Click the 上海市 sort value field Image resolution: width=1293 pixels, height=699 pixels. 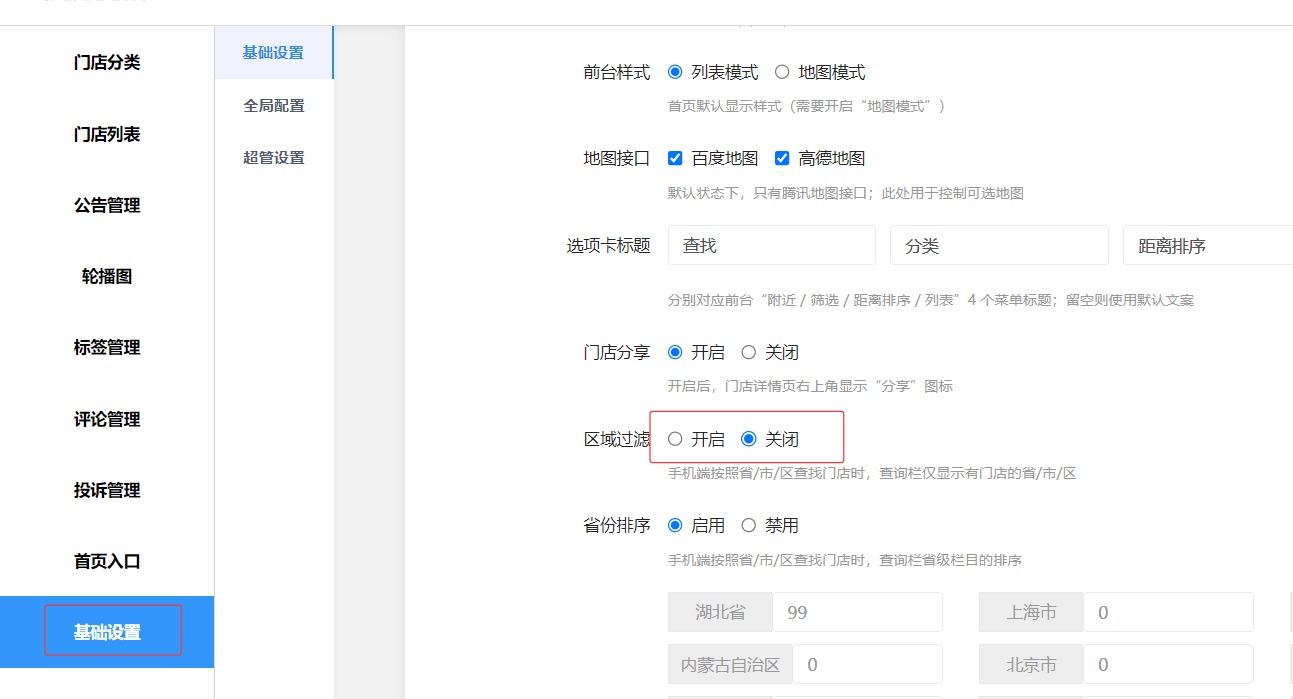click(1167, 612)
